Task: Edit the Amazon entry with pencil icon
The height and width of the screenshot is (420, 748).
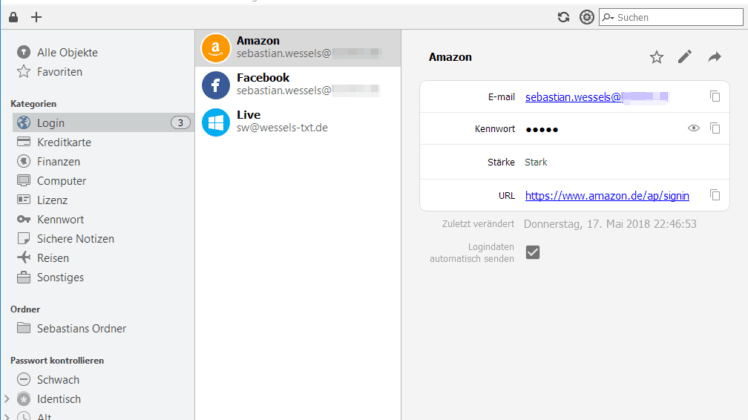Action: [685, 57]
